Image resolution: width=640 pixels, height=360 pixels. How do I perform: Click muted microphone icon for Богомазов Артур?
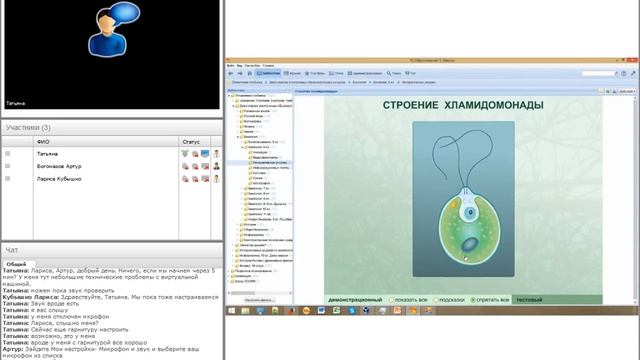click(x=185, y=166)
